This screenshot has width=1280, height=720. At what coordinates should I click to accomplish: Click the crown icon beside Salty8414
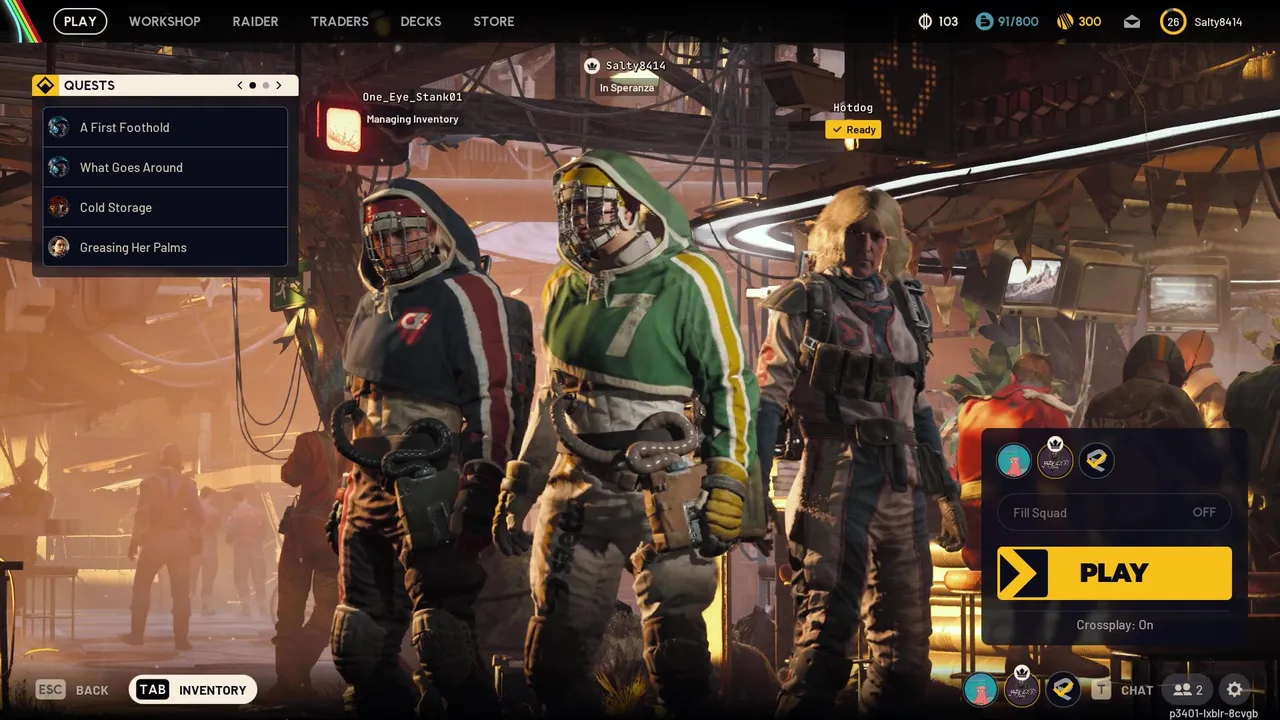(592, 66)
